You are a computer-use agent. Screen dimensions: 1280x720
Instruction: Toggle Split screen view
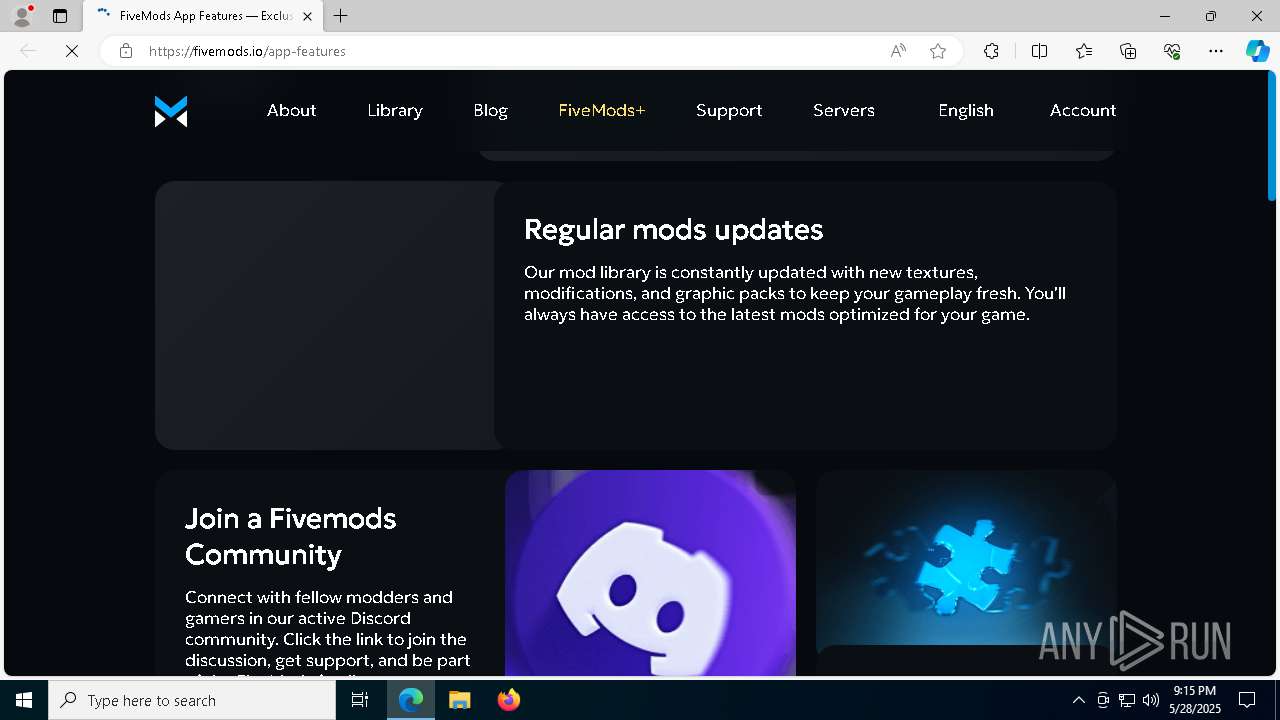(1039, 51)
